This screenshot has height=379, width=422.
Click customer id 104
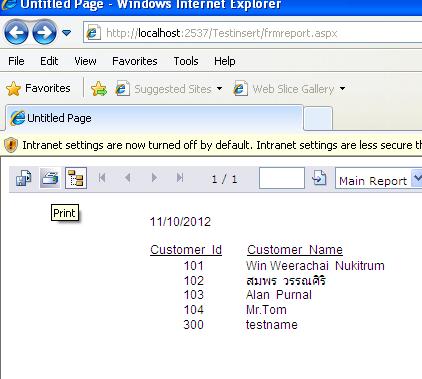click(194, 310)
